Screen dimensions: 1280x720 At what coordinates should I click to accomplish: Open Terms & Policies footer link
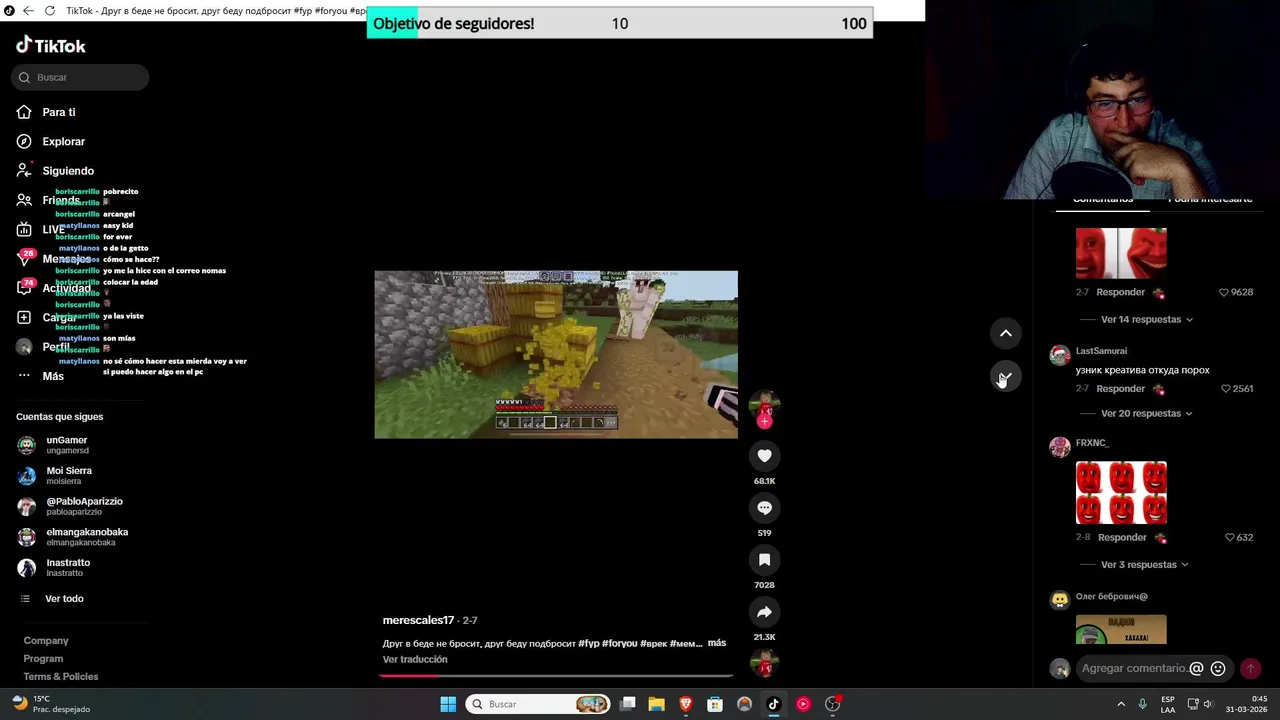(x=61, y=677)
